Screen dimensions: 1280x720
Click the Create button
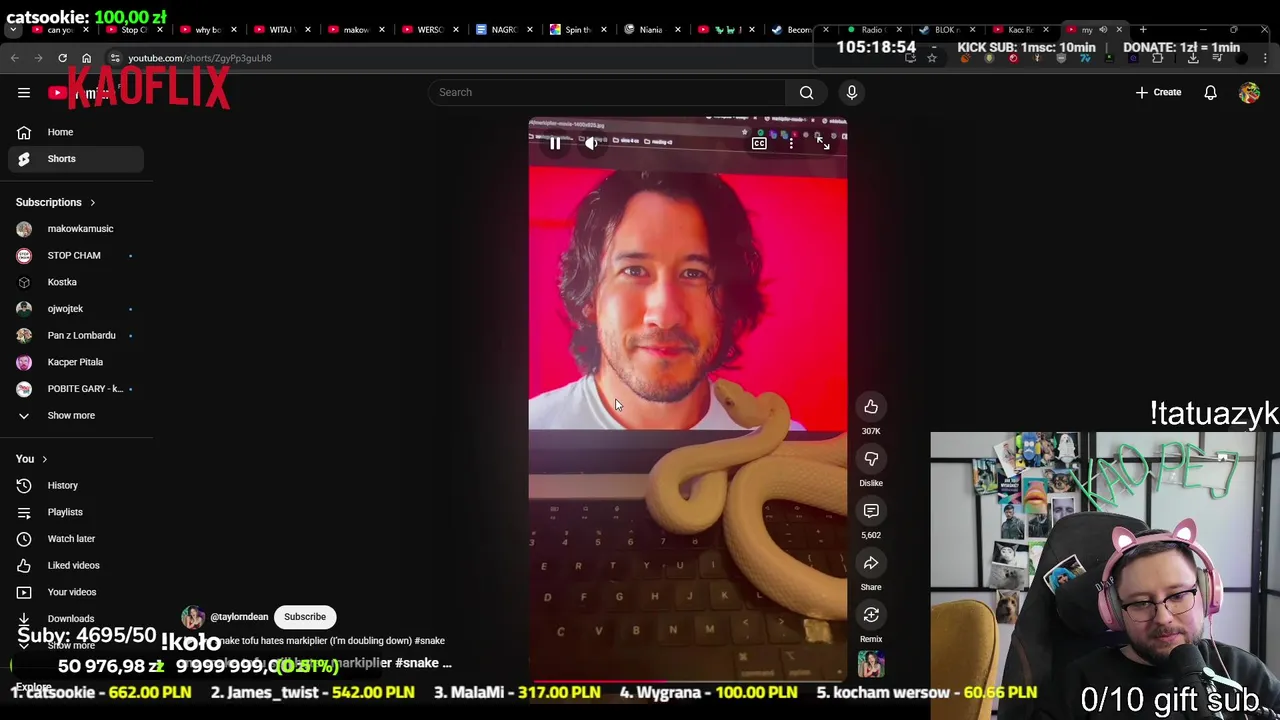pyautogui.click(x=1158, y=92)
